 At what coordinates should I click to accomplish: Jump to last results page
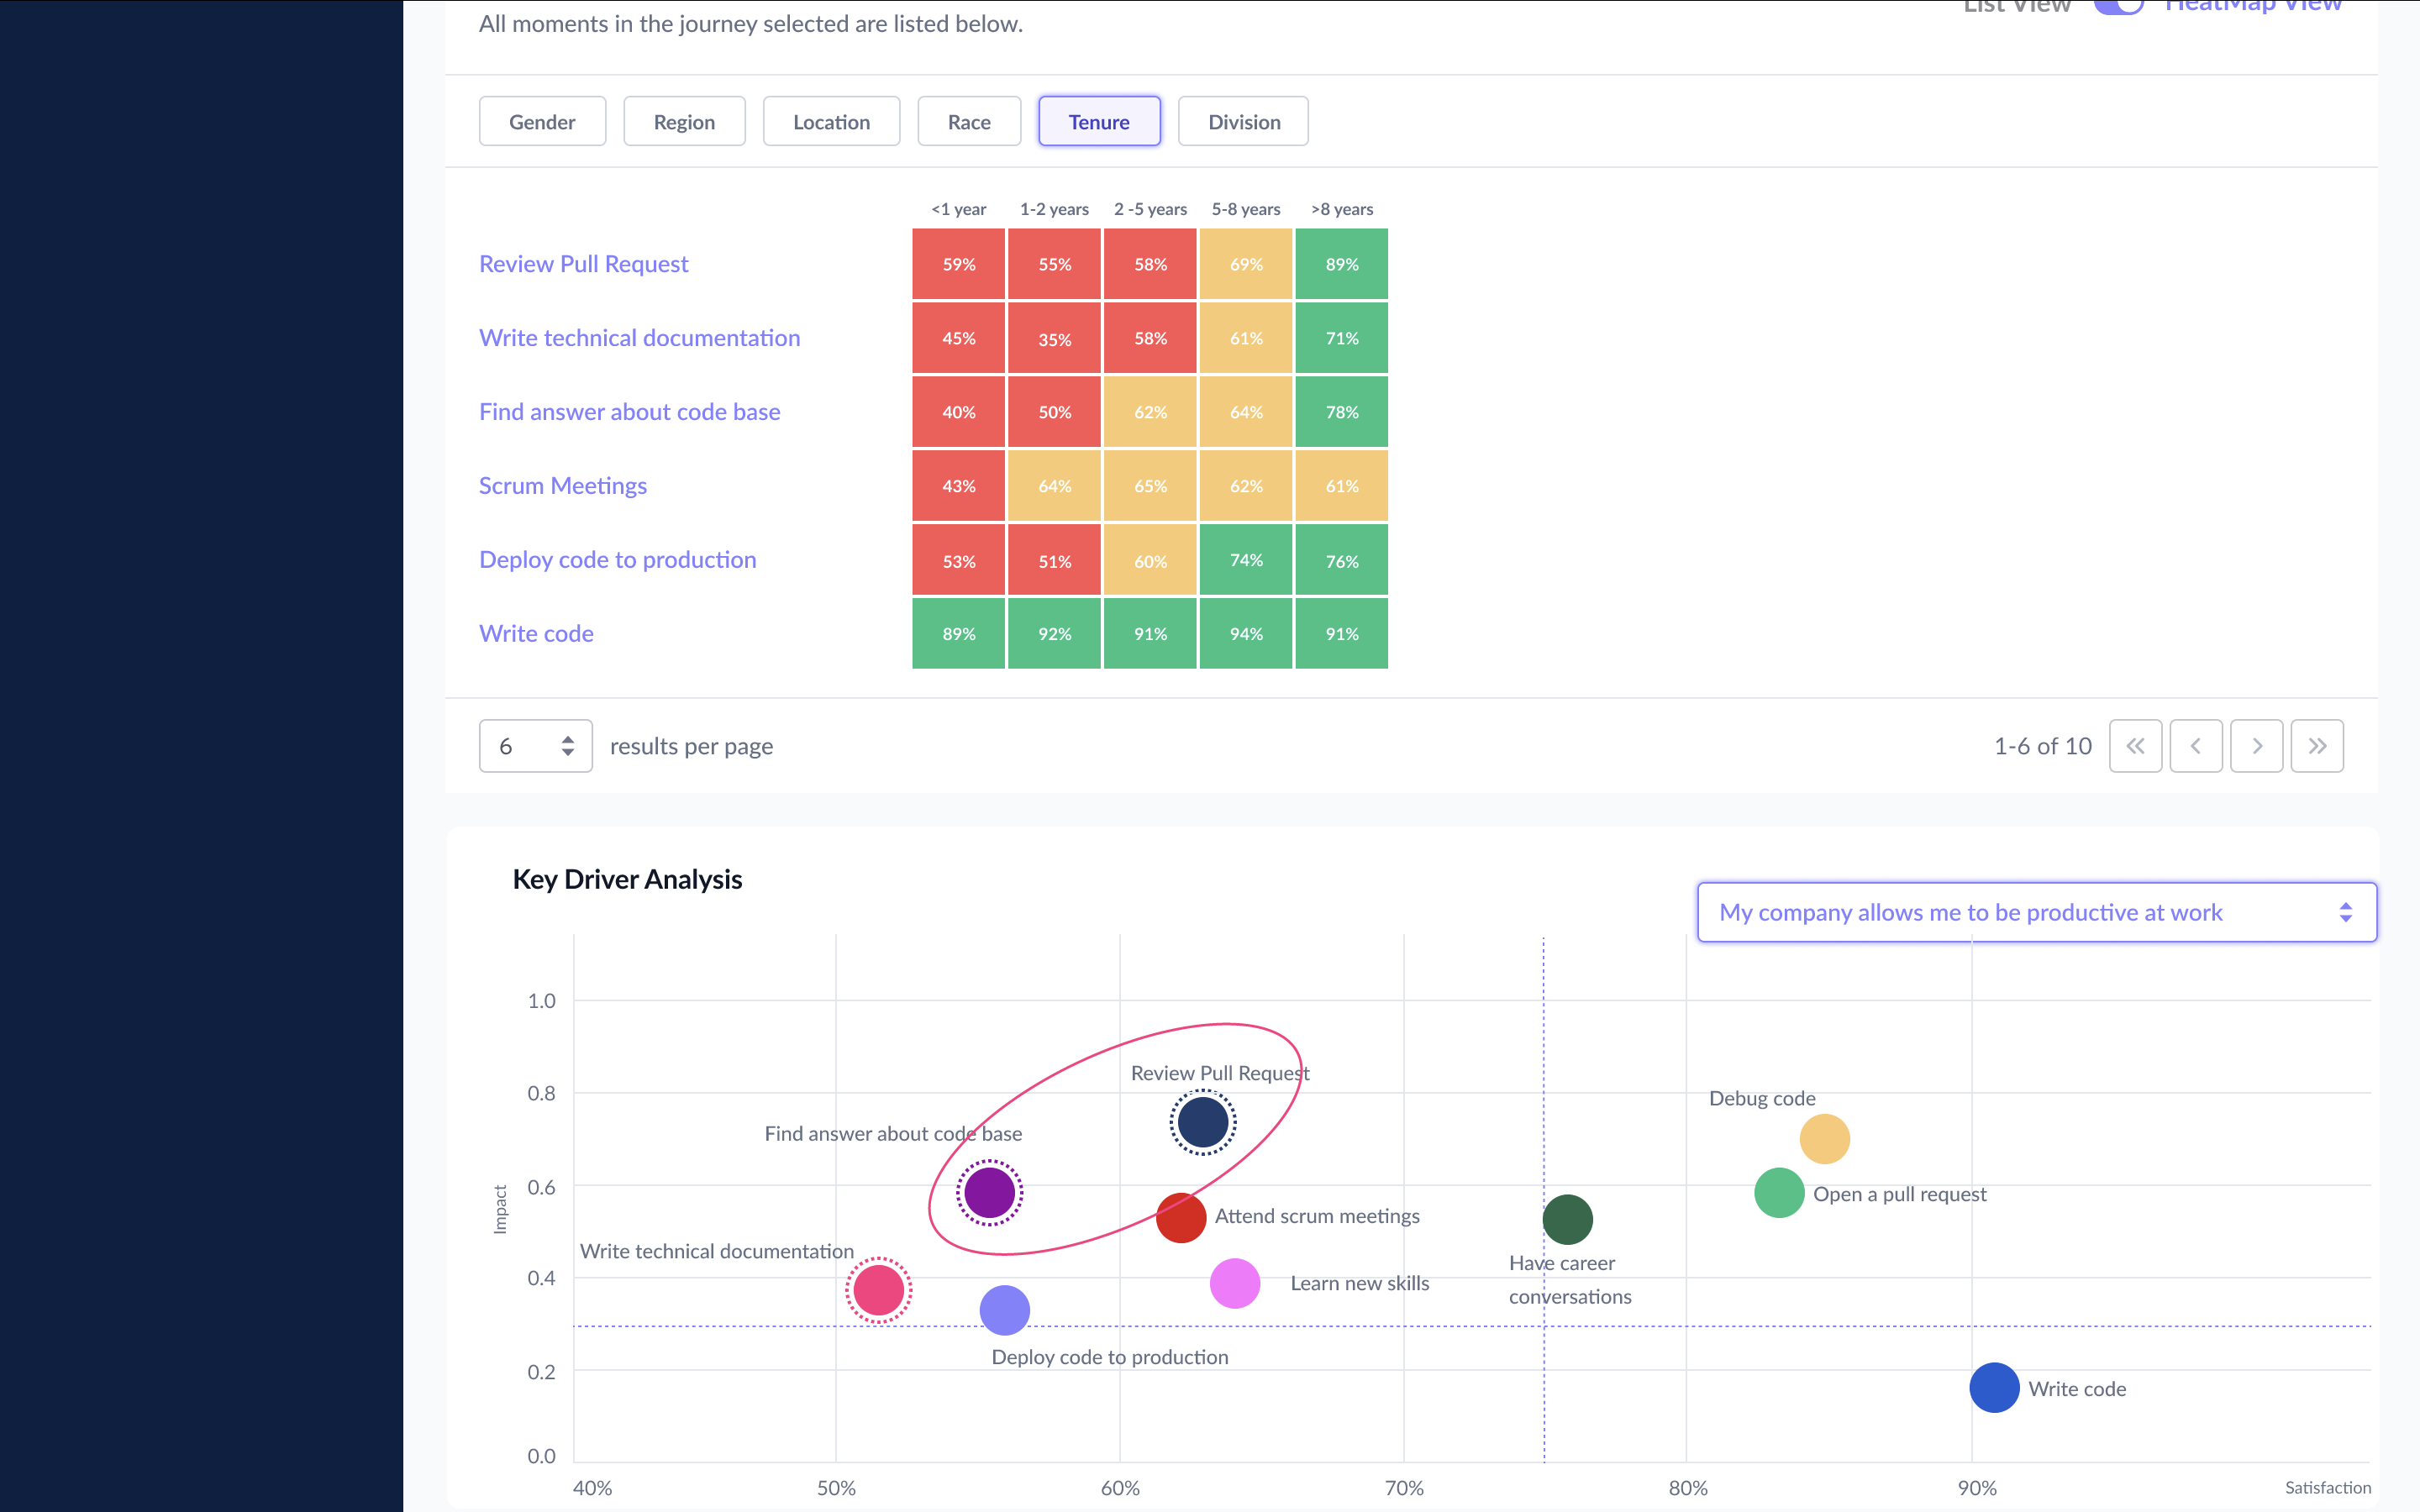coord(2317,746)
